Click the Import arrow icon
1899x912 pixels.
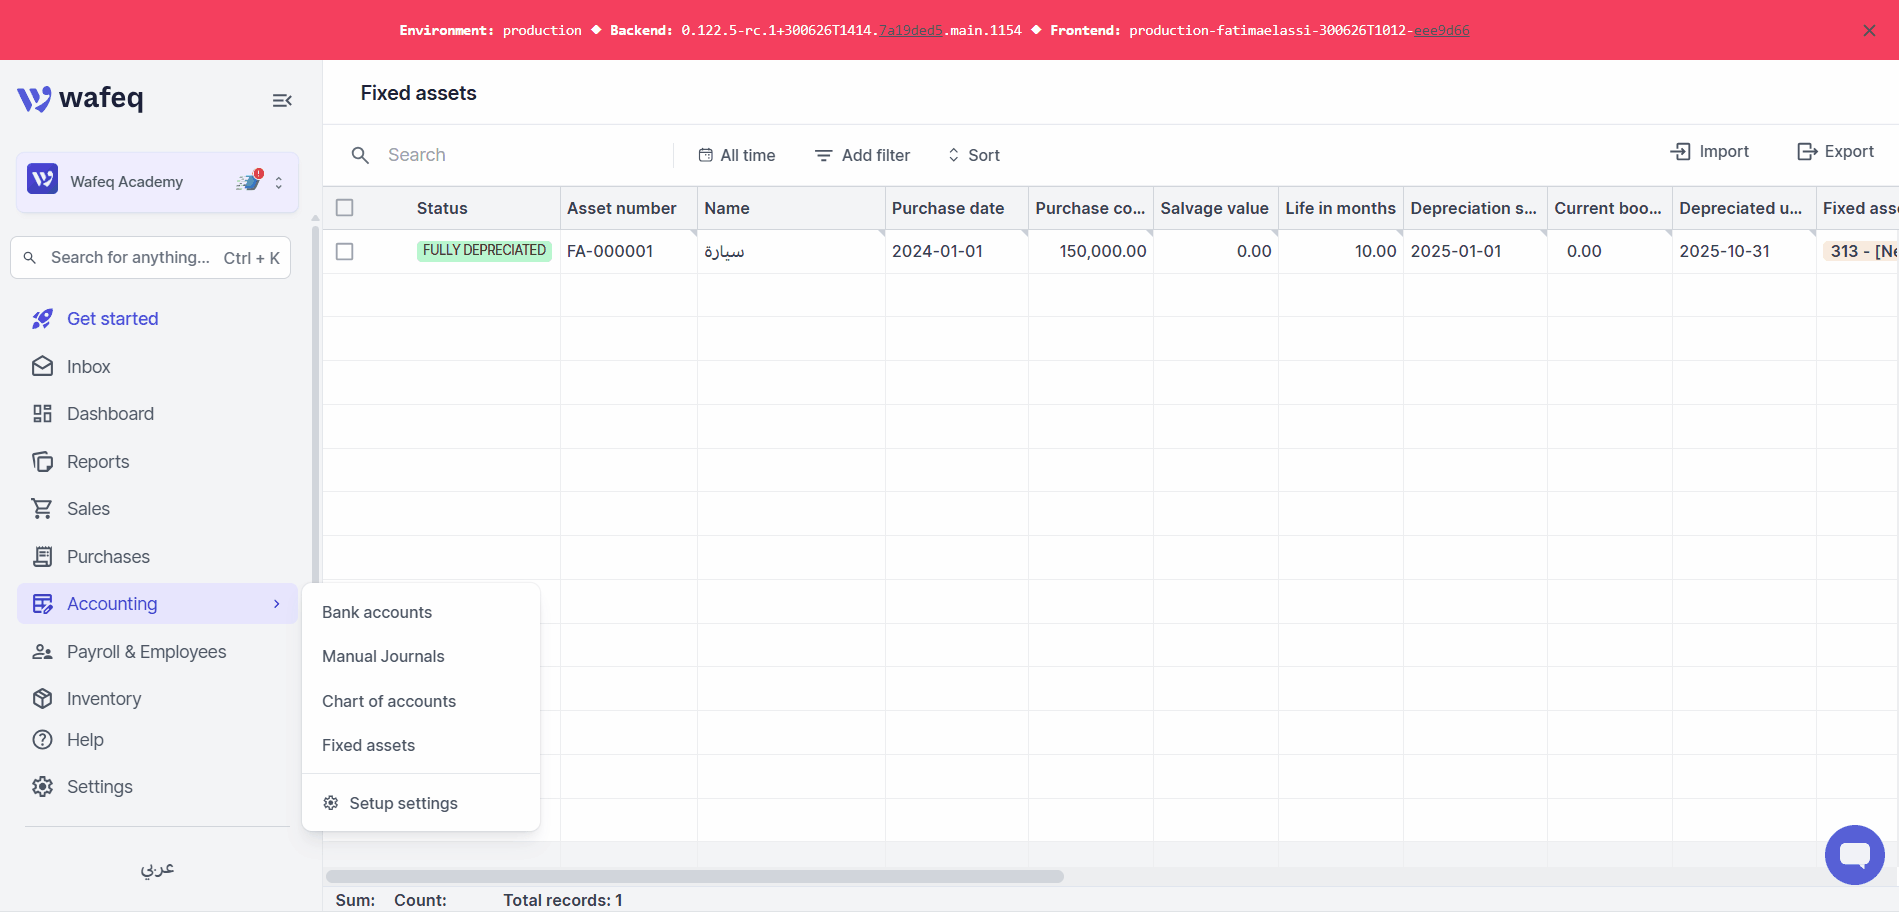[1680, 151]
